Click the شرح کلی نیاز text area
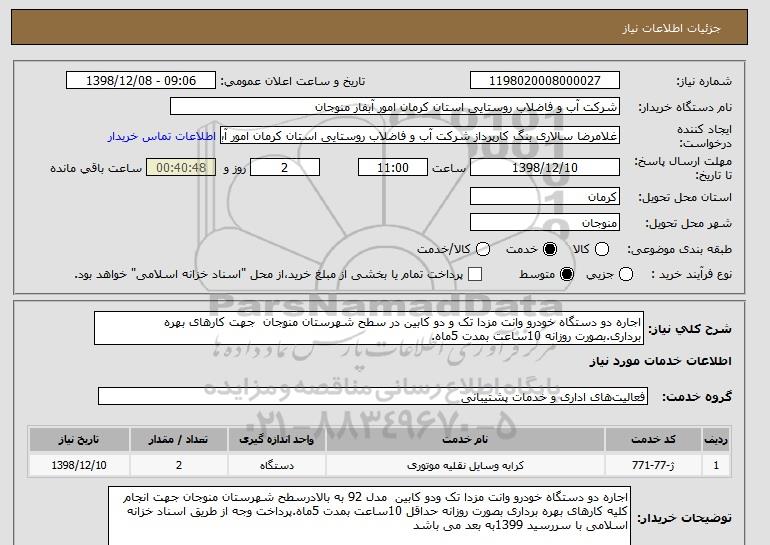 [369, 328]
